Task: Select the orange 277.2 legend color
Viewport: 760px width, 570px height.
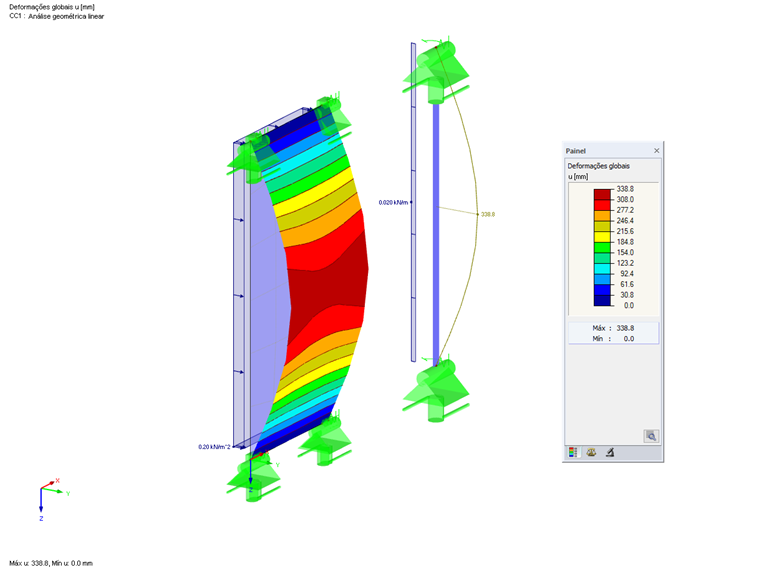Action: click(x=602, y=215)
